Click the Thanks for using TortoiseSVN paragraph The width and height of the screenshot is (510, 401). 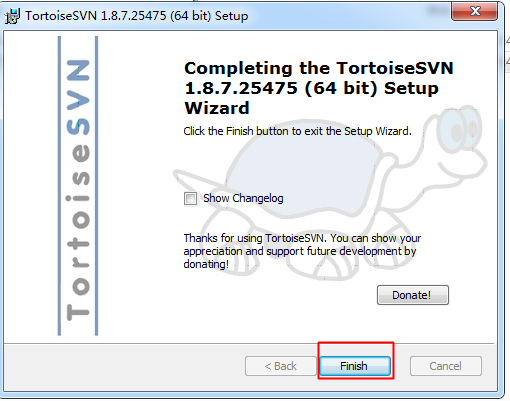coord(302,251)
